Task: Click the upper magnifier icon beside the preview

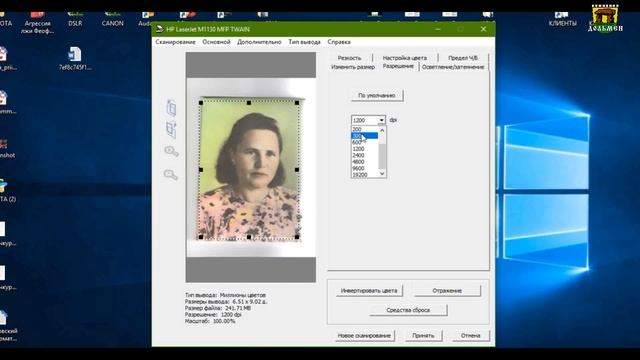Action: [171, 151]
